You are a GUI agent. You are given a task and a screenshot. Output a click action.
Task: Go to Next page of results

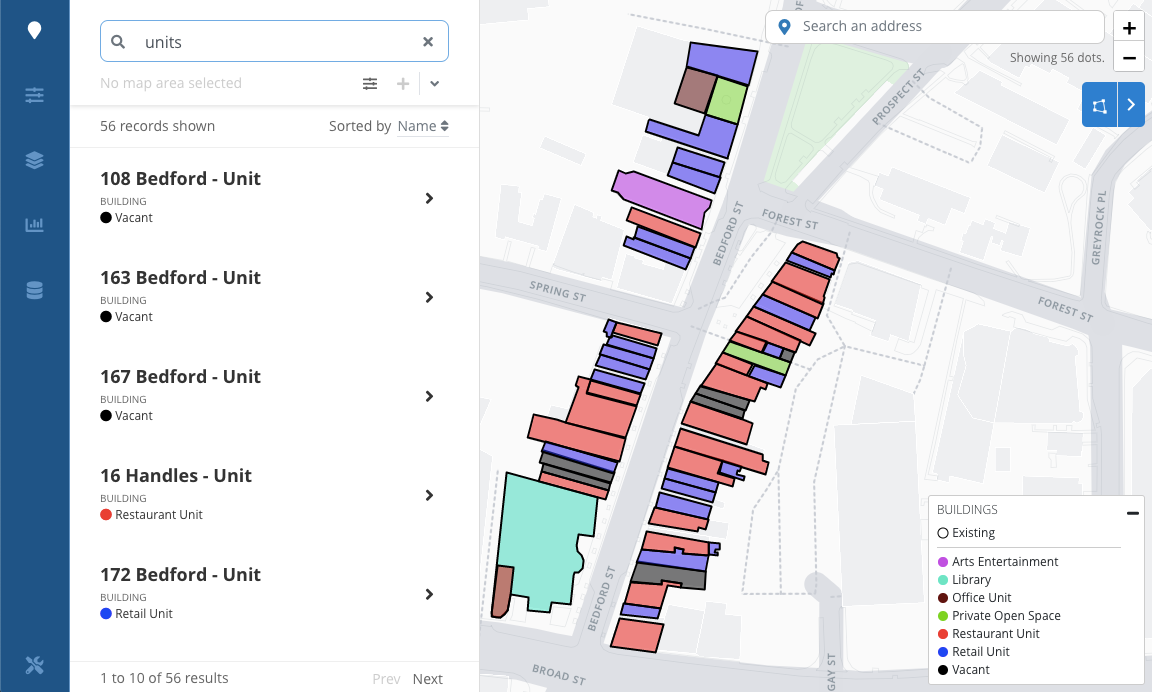coord(427,678)
